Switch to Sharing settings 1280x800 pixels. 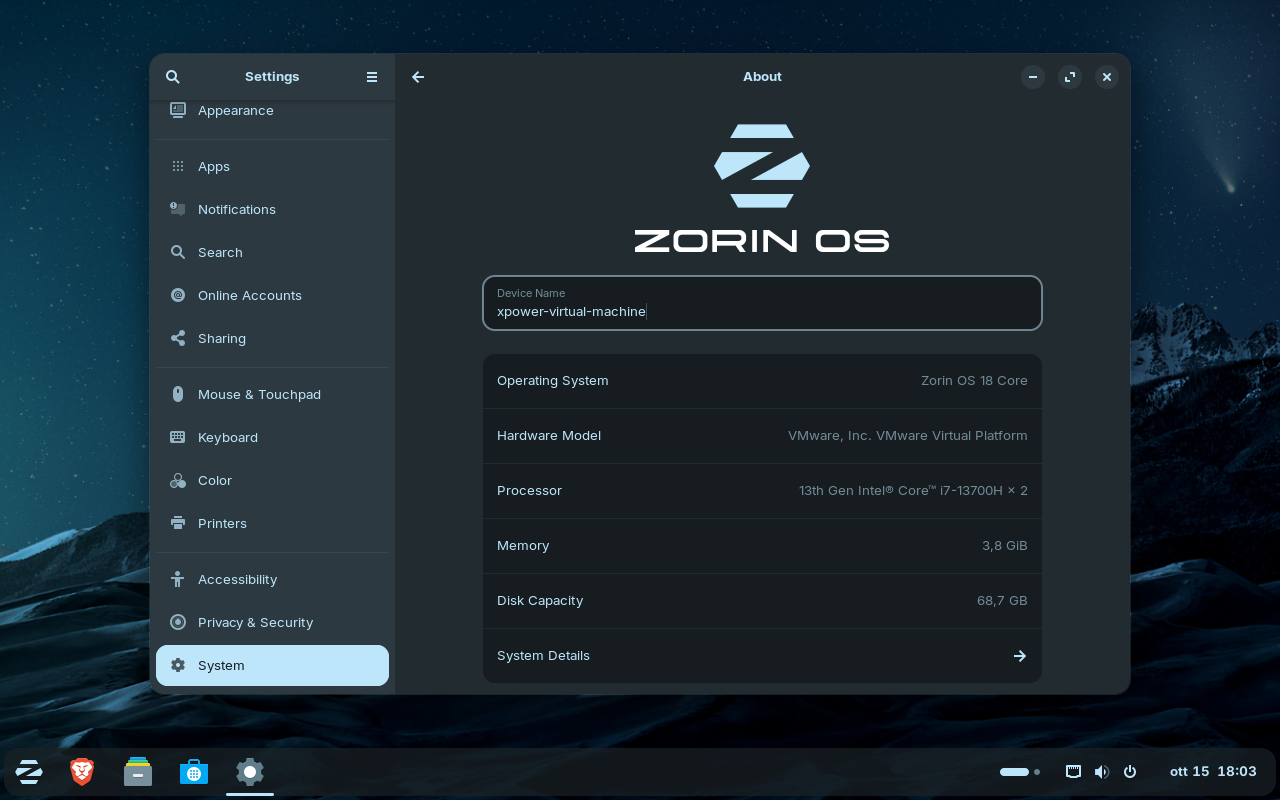[272, 338]
